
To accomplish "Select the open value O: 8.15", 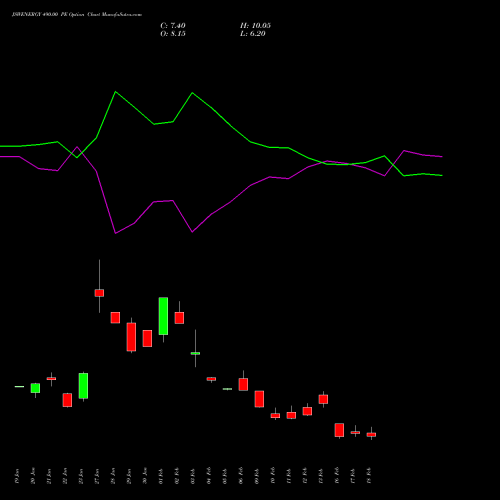I will point(173,34).
